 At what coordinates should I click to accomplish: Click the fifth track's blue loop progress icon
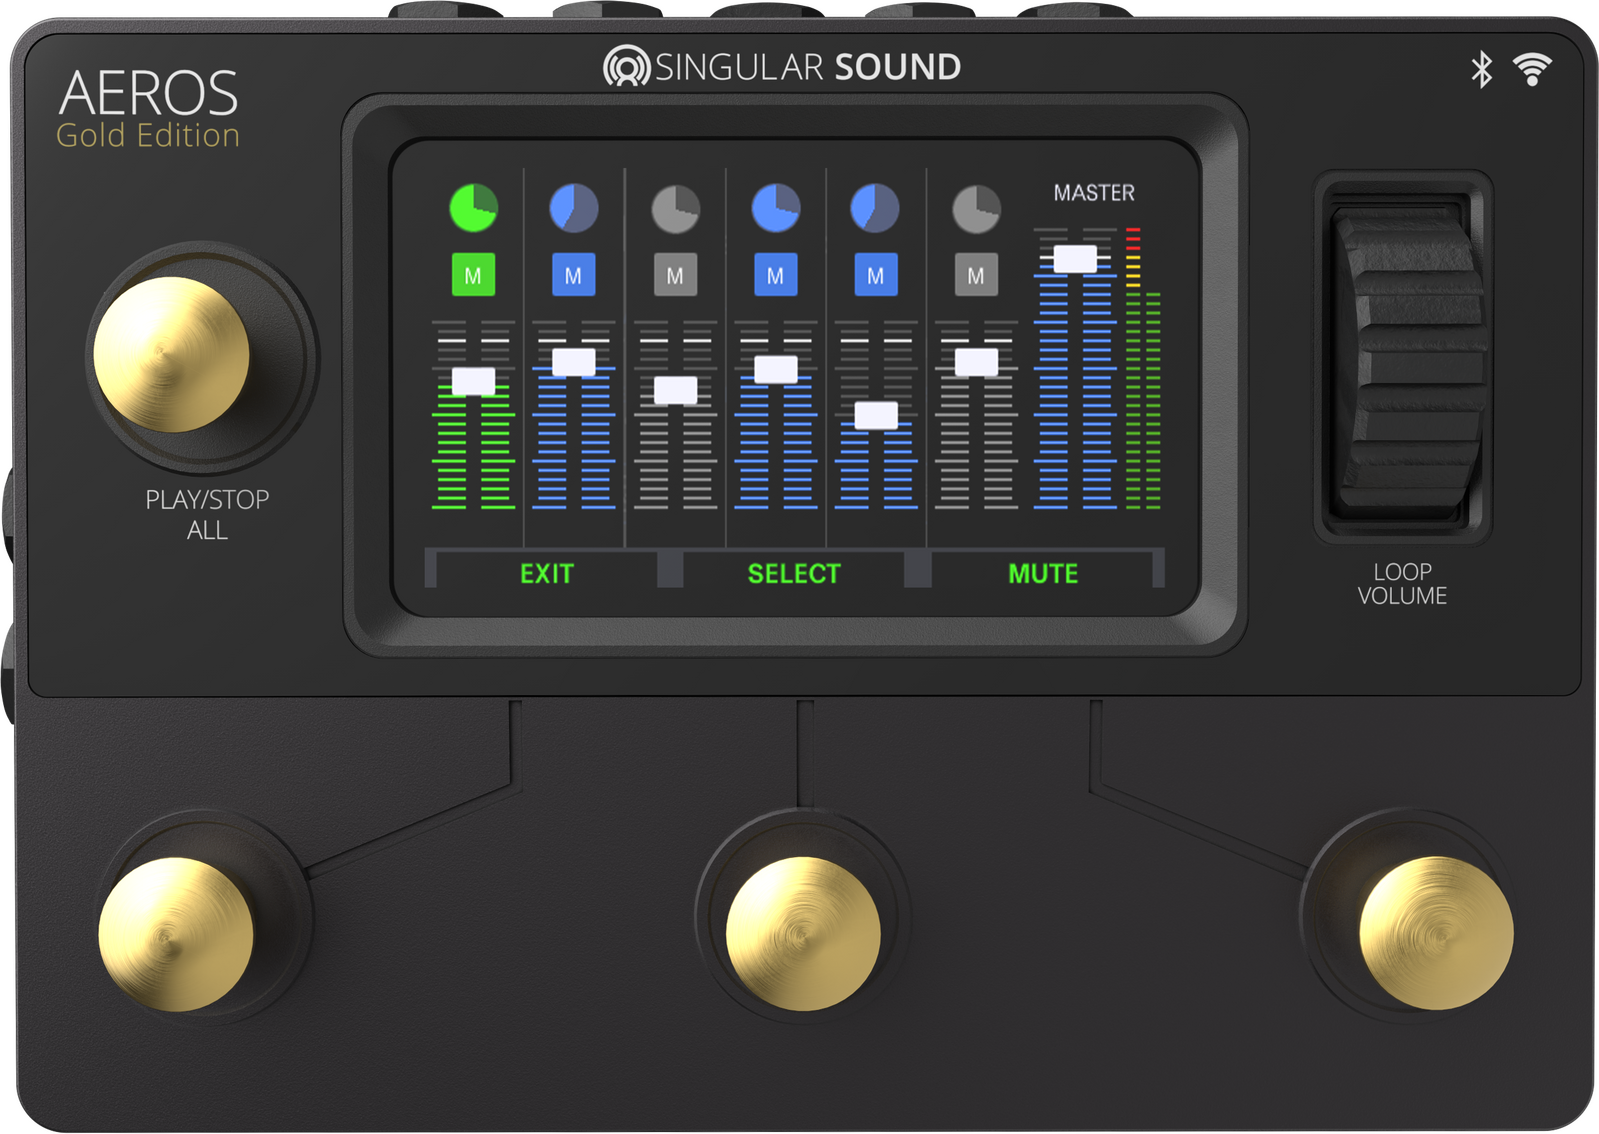click(x=875, y=208)
